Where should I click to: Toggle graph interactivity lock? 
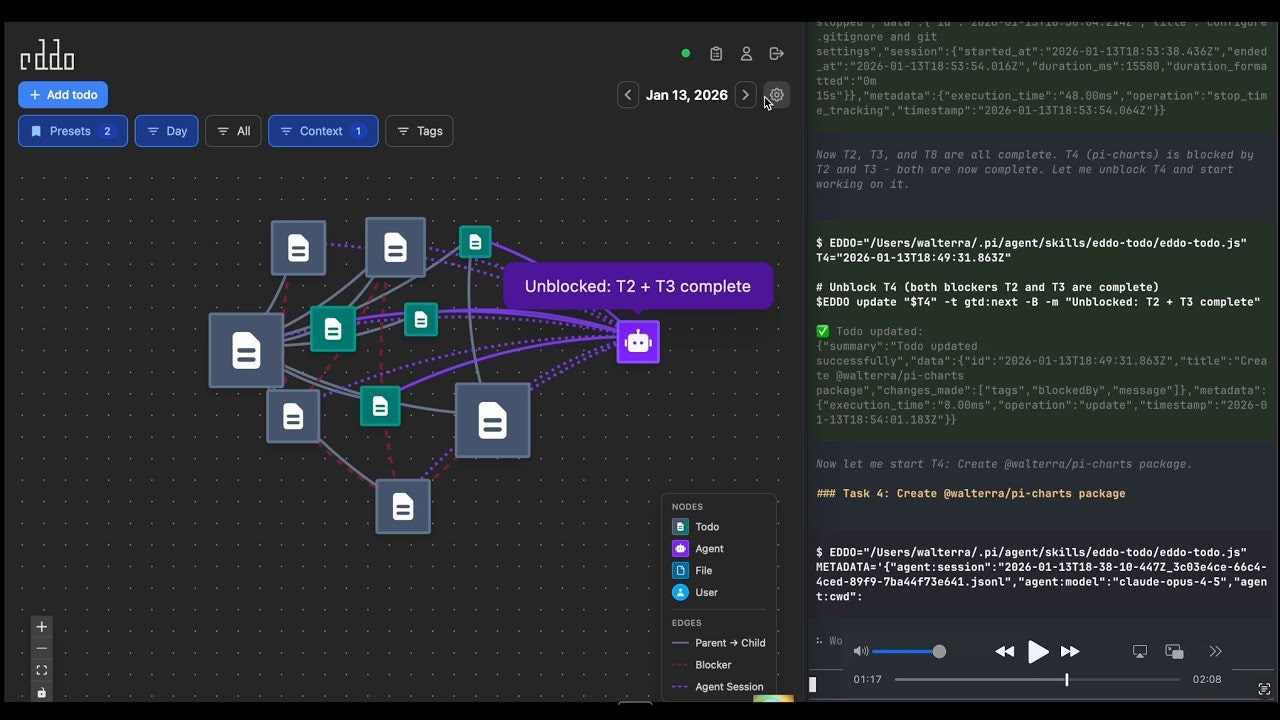42,692
